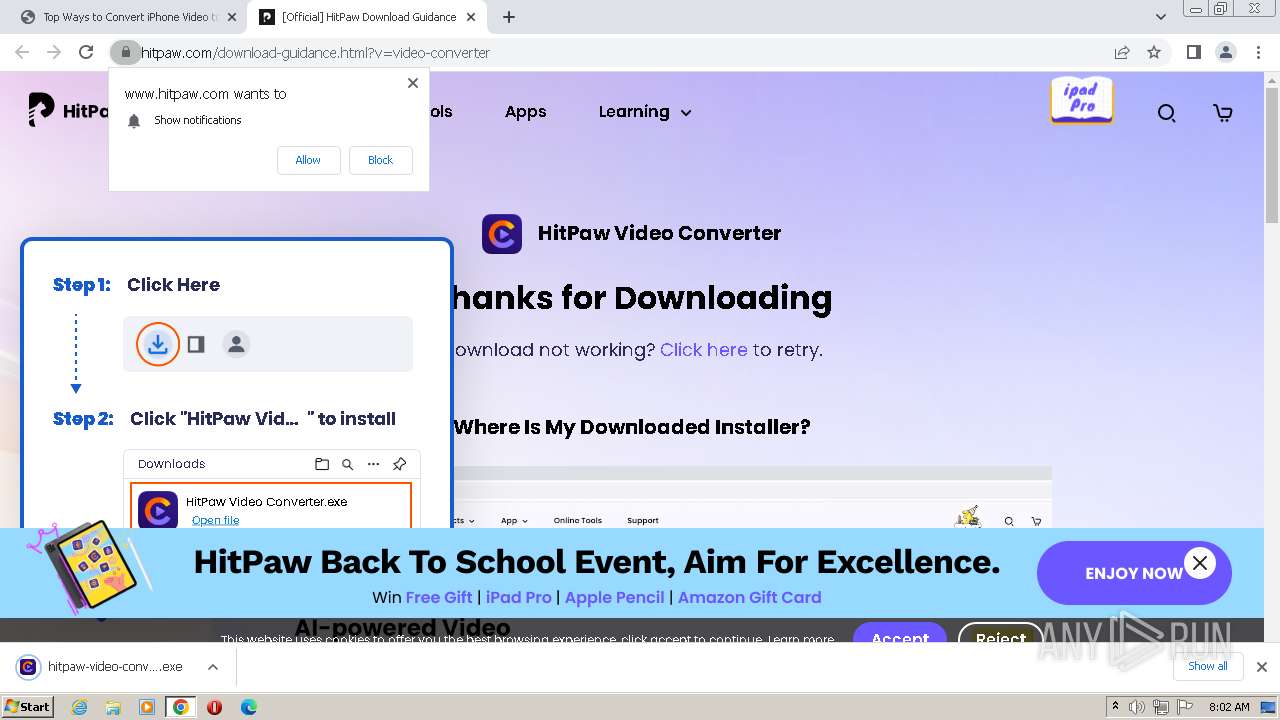
Task: Open the site search magnifier icon
Action: [x=1166, y=113]
